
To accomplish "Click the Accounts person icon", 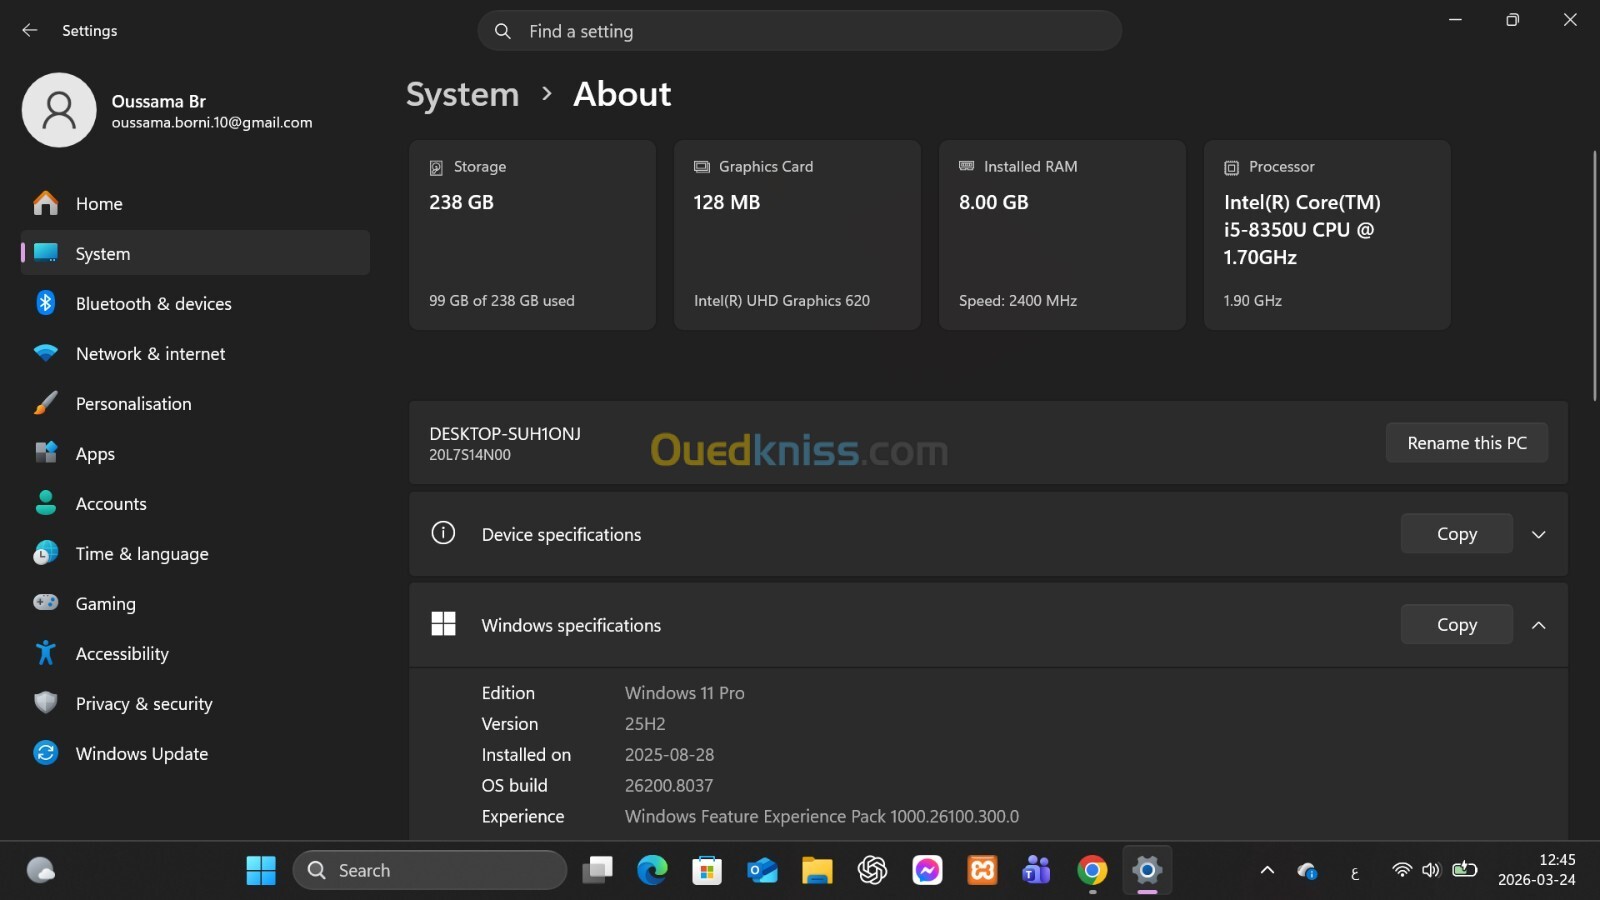I will (46, 503).
